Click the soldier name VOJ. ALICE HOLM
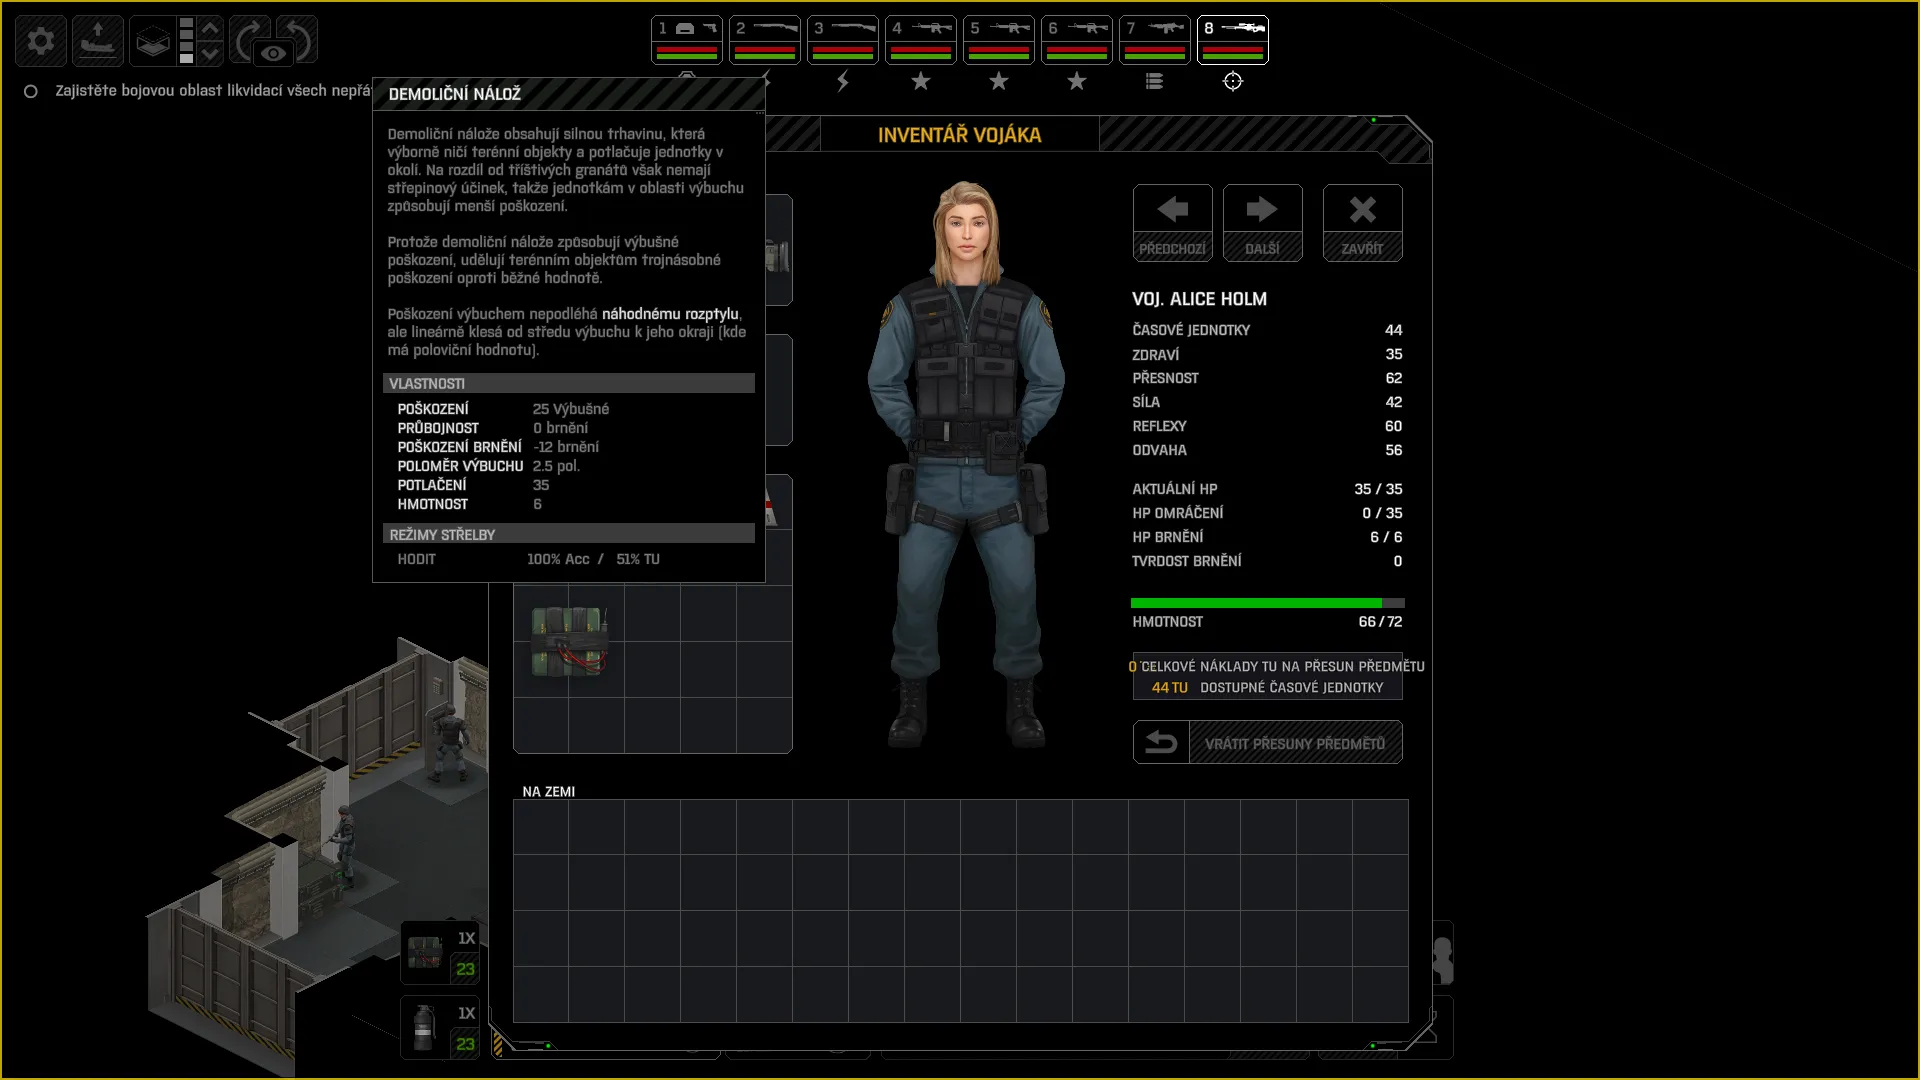 (x=1200, y=299)
